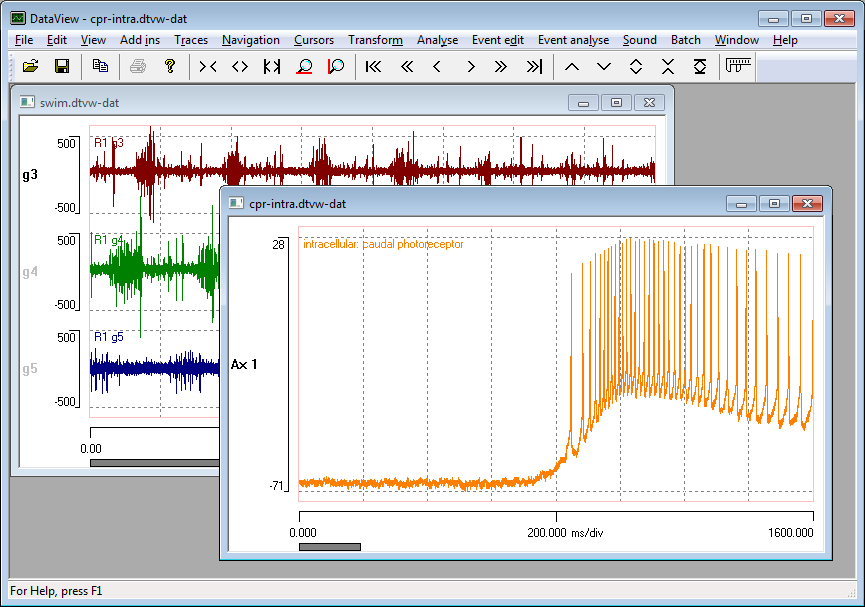Open the Traces menu
Viewport: 865px width, 607px height.
[x=191, y=40]
